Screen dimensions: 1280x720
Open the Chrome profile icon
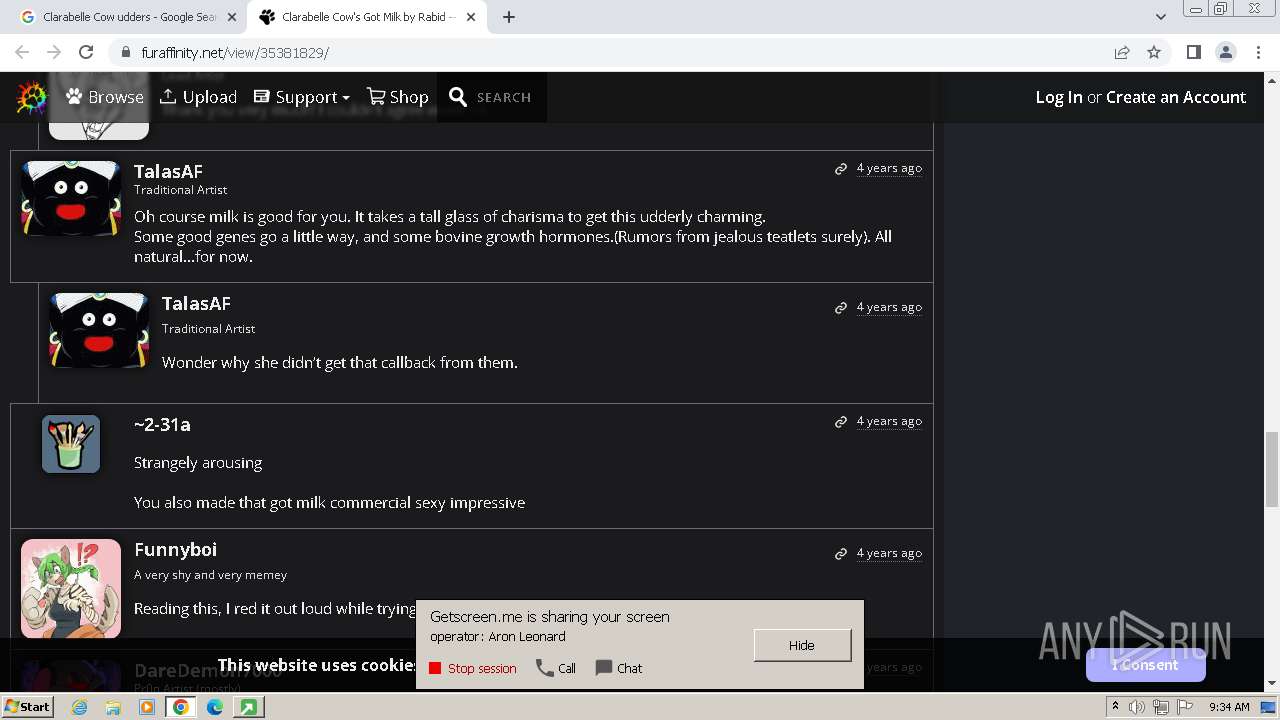click(x=1225, y=52)
